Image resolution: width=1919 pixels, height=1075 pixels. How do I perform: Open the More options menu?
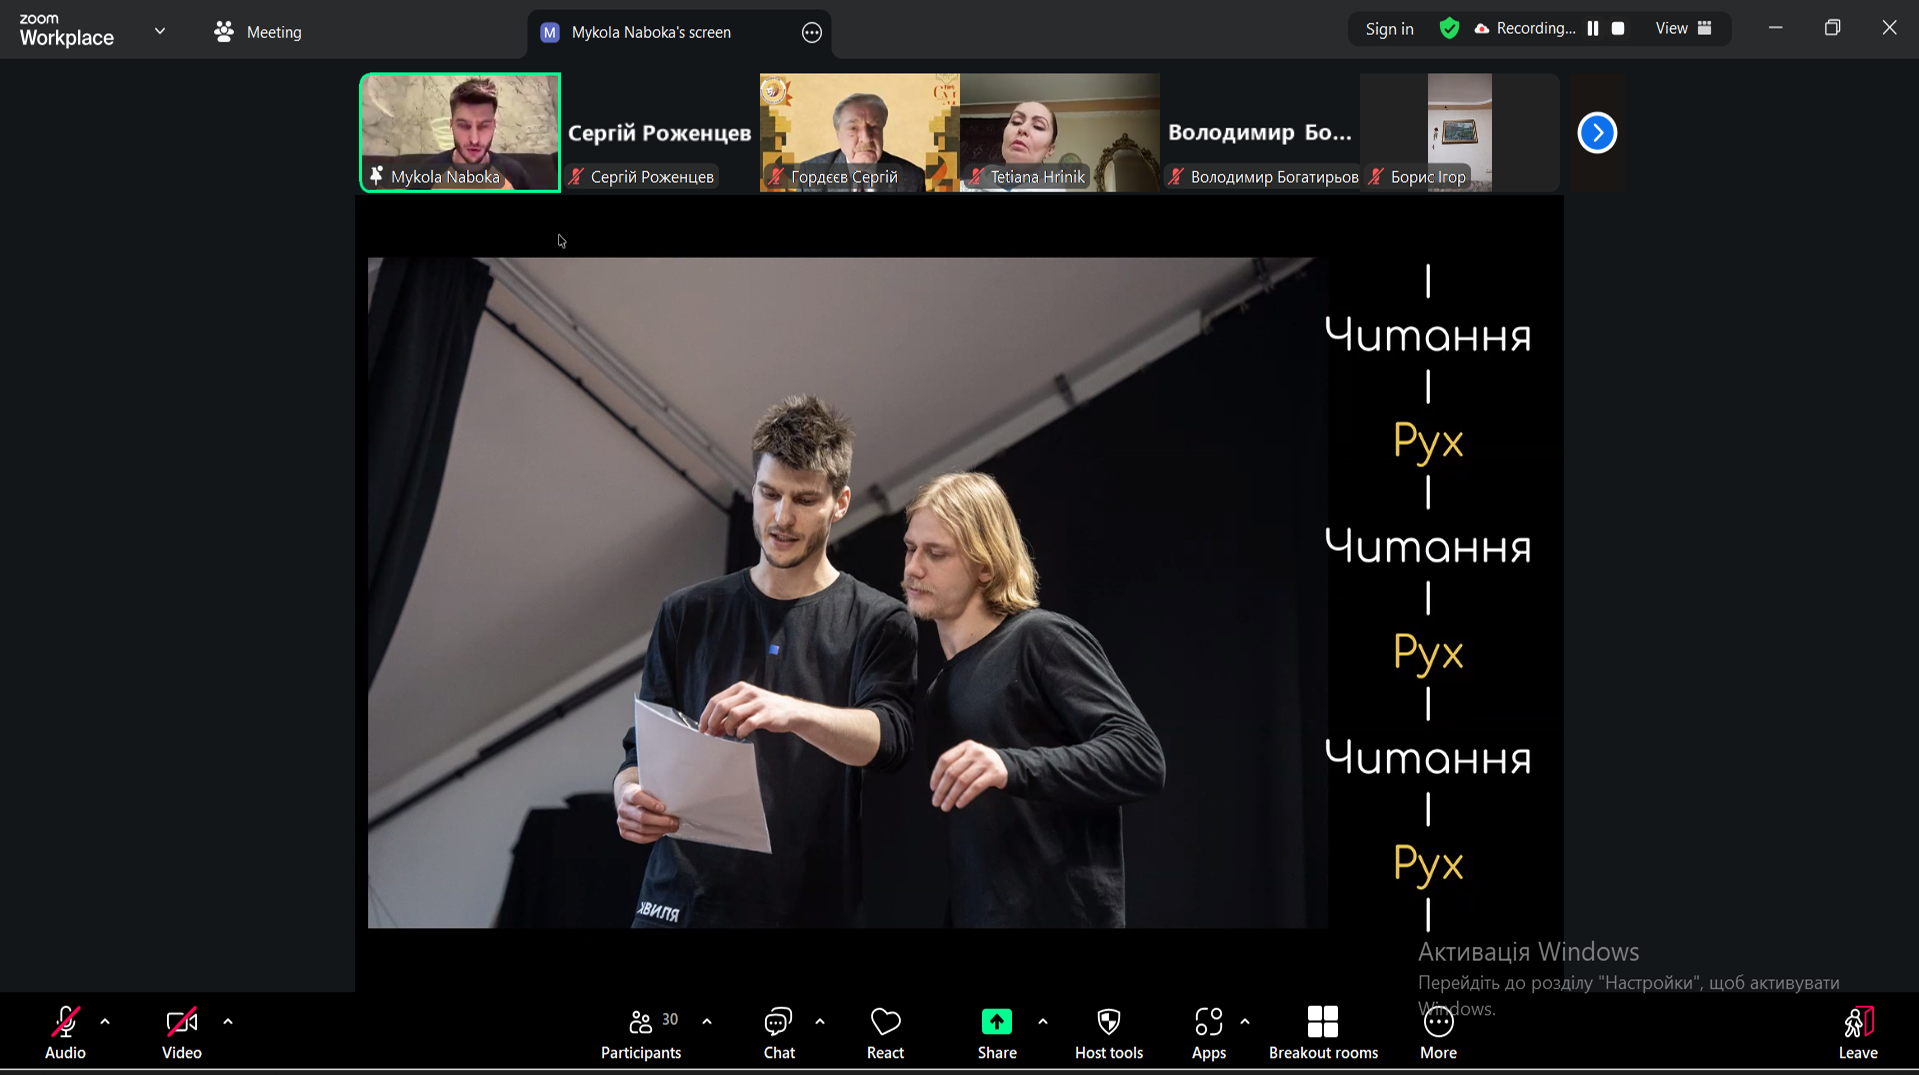coord(1438,1033)
